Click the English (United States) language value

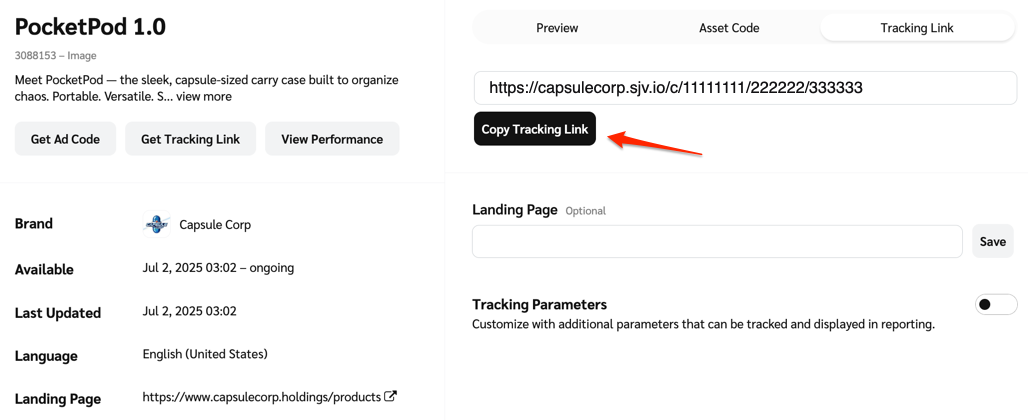tap(205, 354)
